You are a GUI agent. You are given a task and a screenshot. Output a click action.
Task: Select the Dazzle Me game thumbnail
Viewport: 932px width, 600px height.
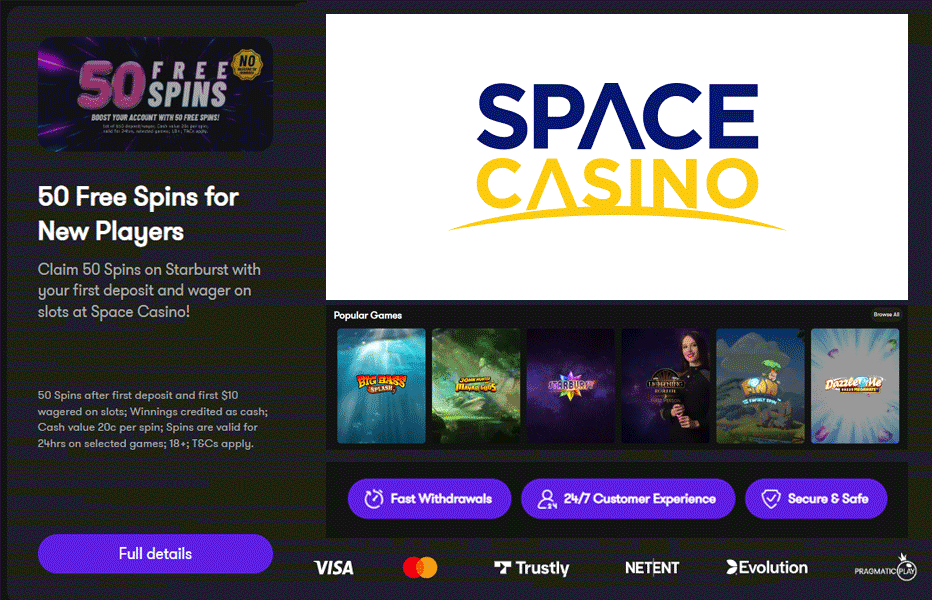[855, 386]
